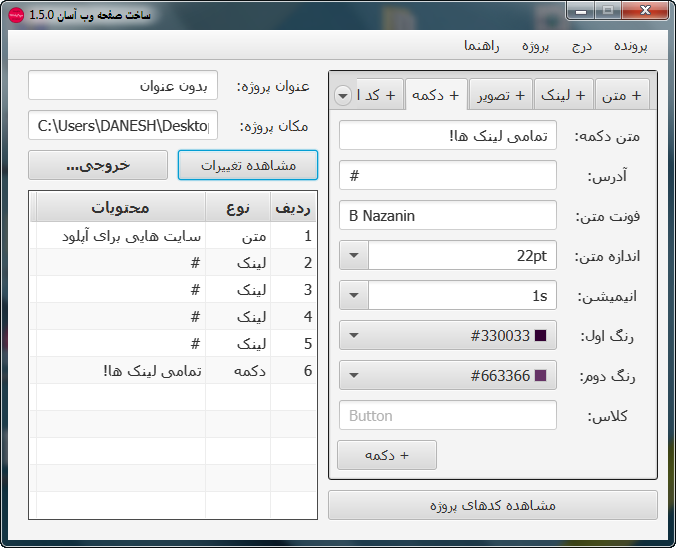Click the project title field بدون عنوان
Viewport: 676px width, 548px height.
pos(123,85)
